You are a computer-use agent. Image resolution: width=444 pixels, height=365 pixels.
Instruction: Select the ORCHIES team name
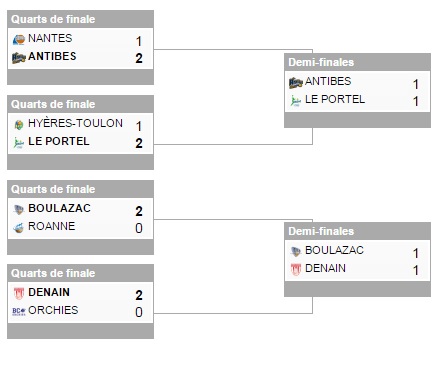[x=53, y=310]
